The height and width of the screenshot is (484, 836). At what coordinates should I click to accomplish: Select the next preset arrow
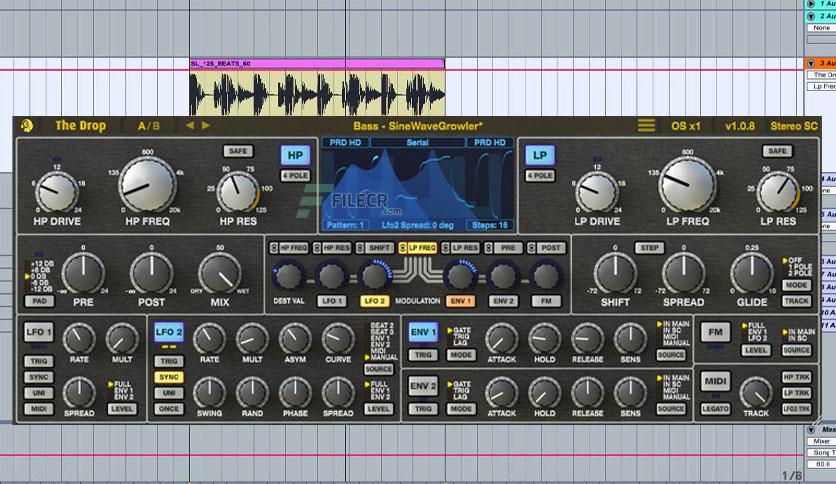(x=206, y=126)
